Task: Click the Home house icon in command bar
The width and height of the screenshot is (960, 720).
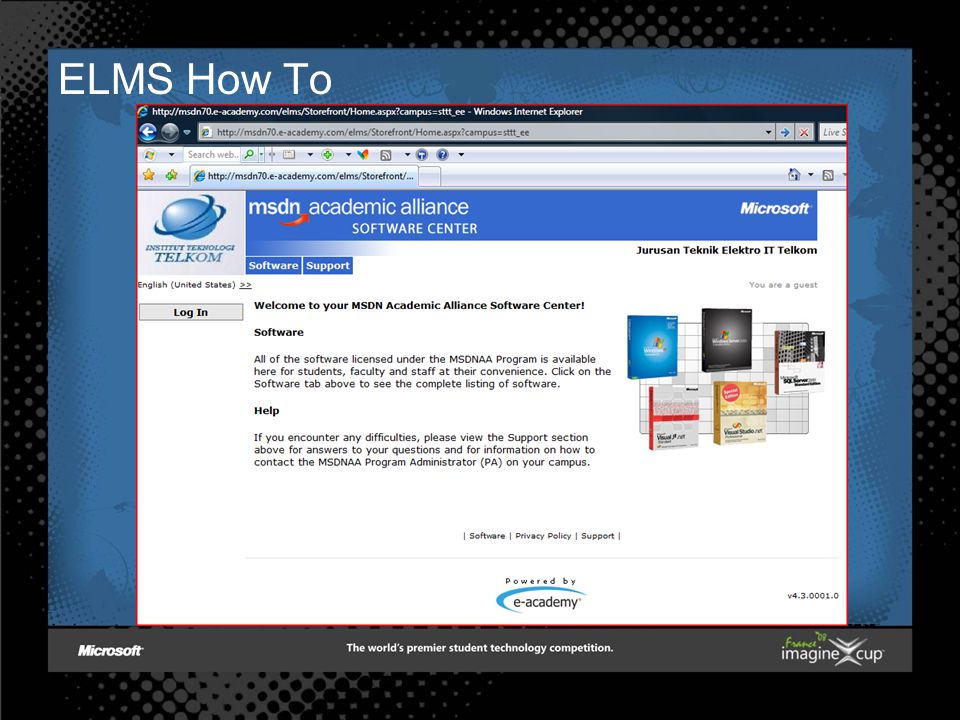Action: (x=794, y=175)
